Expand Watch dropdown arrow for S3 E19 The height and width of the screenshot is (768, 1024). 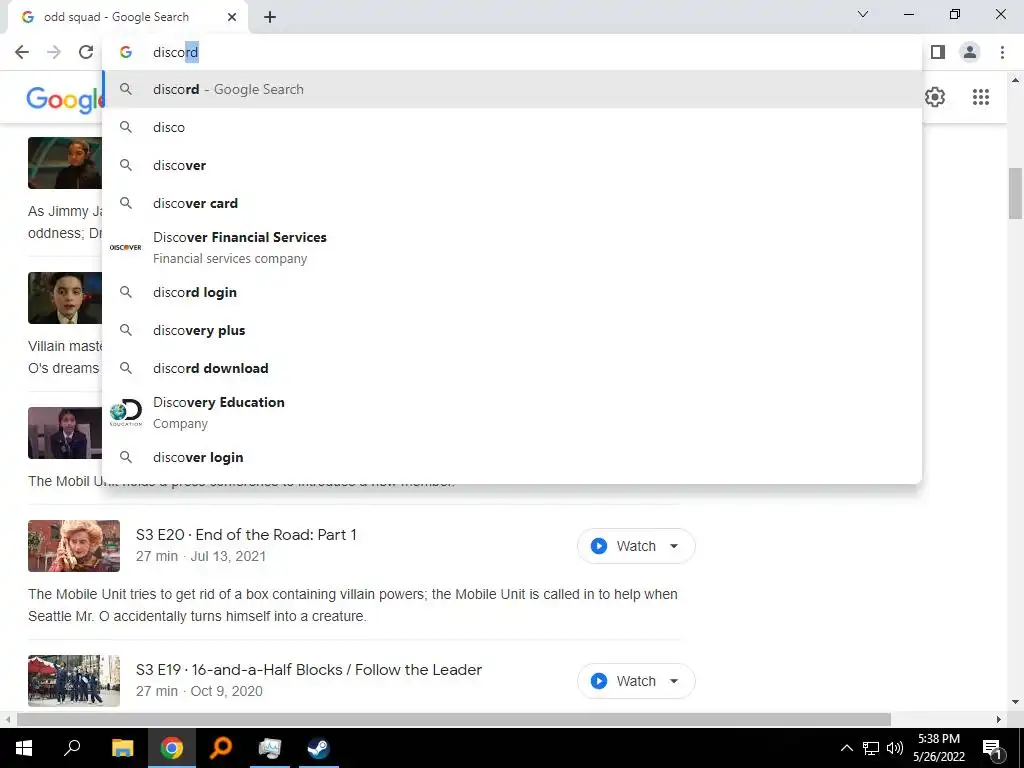pyautogui.click(x=674, y=681)
